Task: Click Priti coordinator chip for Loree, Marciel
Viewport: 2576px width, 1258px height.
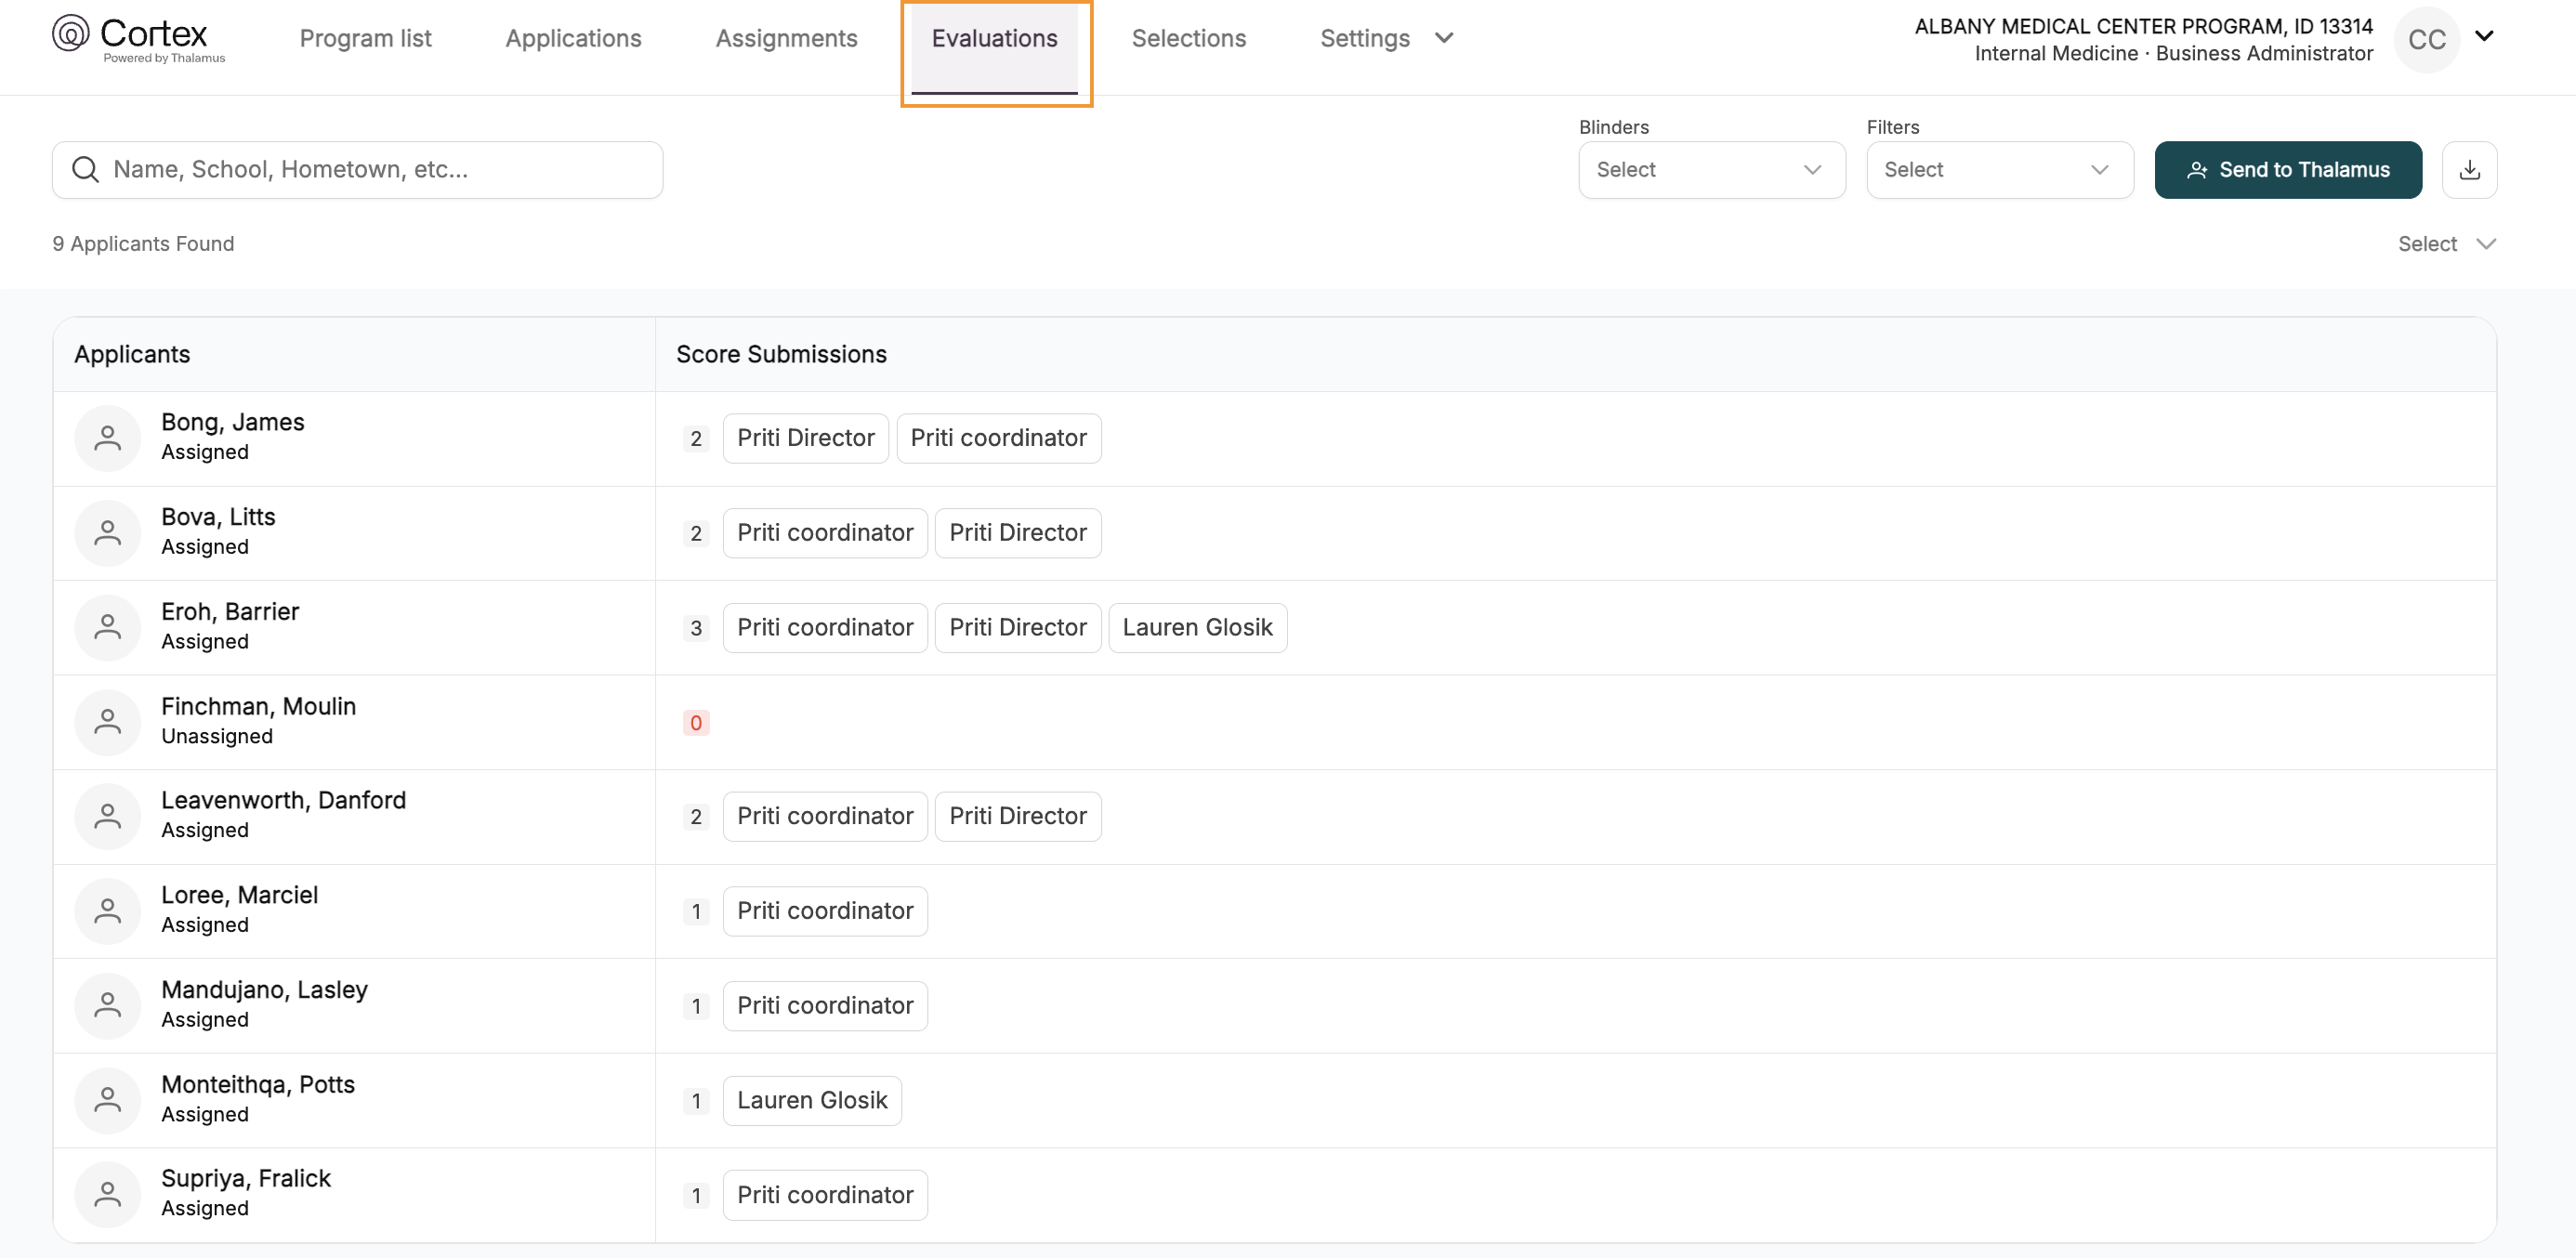Action: [x=825, y=911]
